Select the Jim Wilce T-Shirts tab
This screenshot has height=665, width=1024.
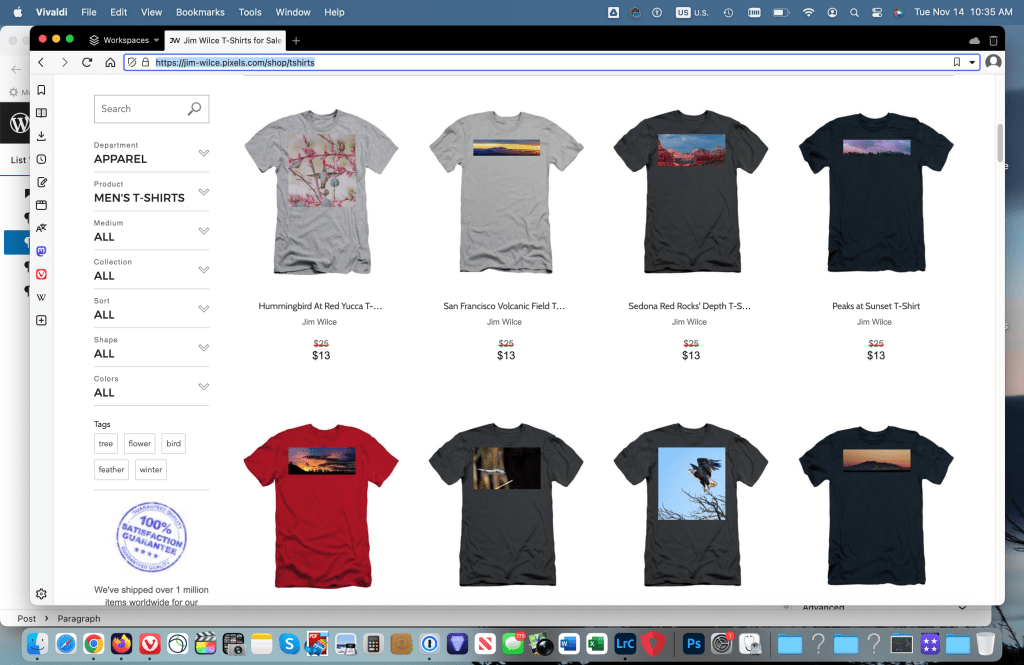pyautogui.click(x=224, y=40)
